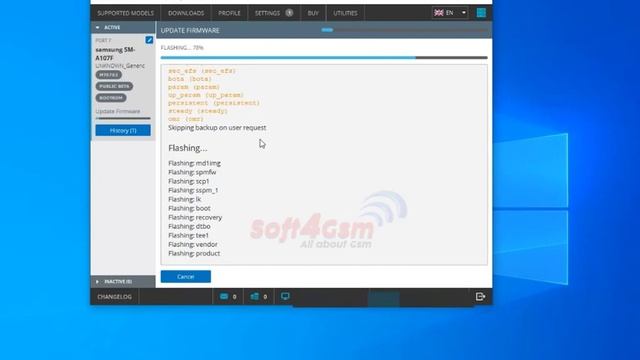Image resolution: width=640 pixels, height=360 pixels.
Task: Click the 'Flashing: recovery' log line
Action: tap(195, 217)
